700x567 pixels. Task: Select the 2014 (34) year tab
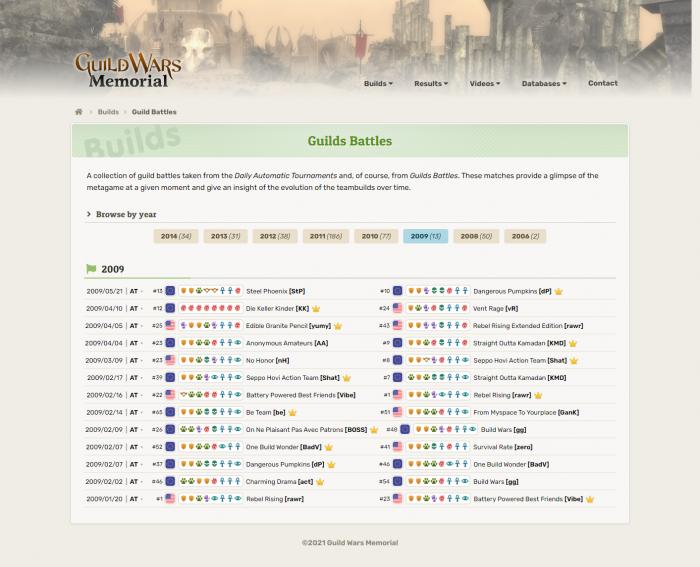point(176,236)
